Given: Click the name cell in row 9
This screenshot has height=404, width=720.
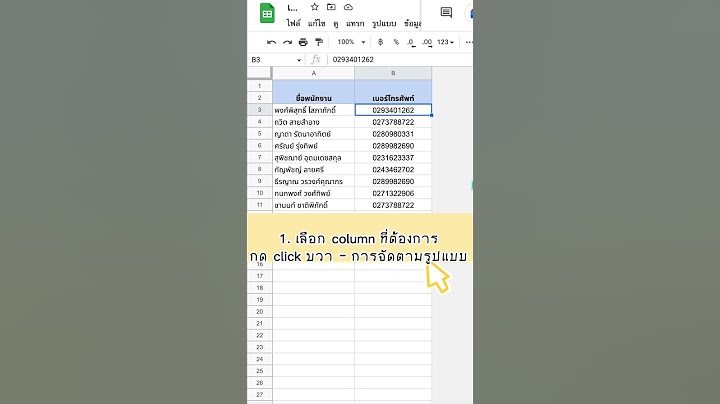Looking at the screenshot, I should point(314,181).
